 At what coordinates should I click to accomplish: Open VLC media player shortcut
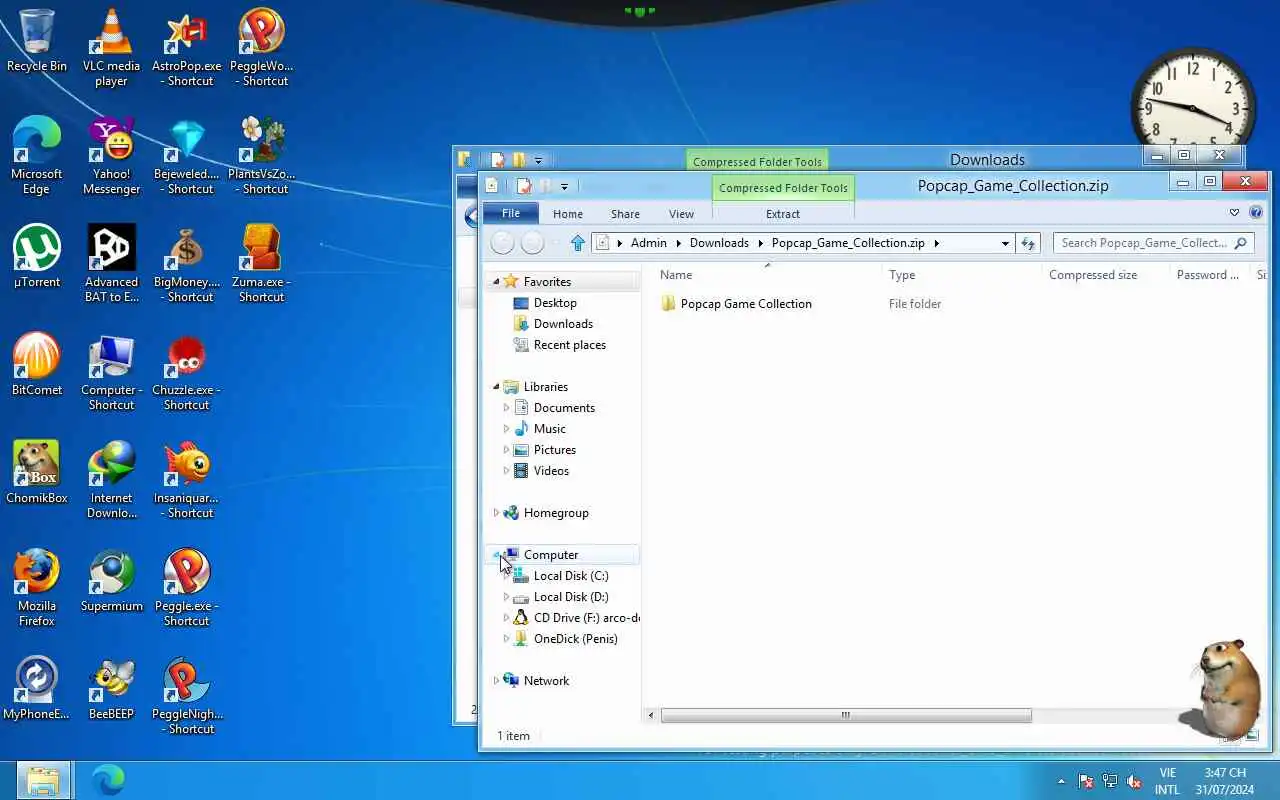click(111, 48)
